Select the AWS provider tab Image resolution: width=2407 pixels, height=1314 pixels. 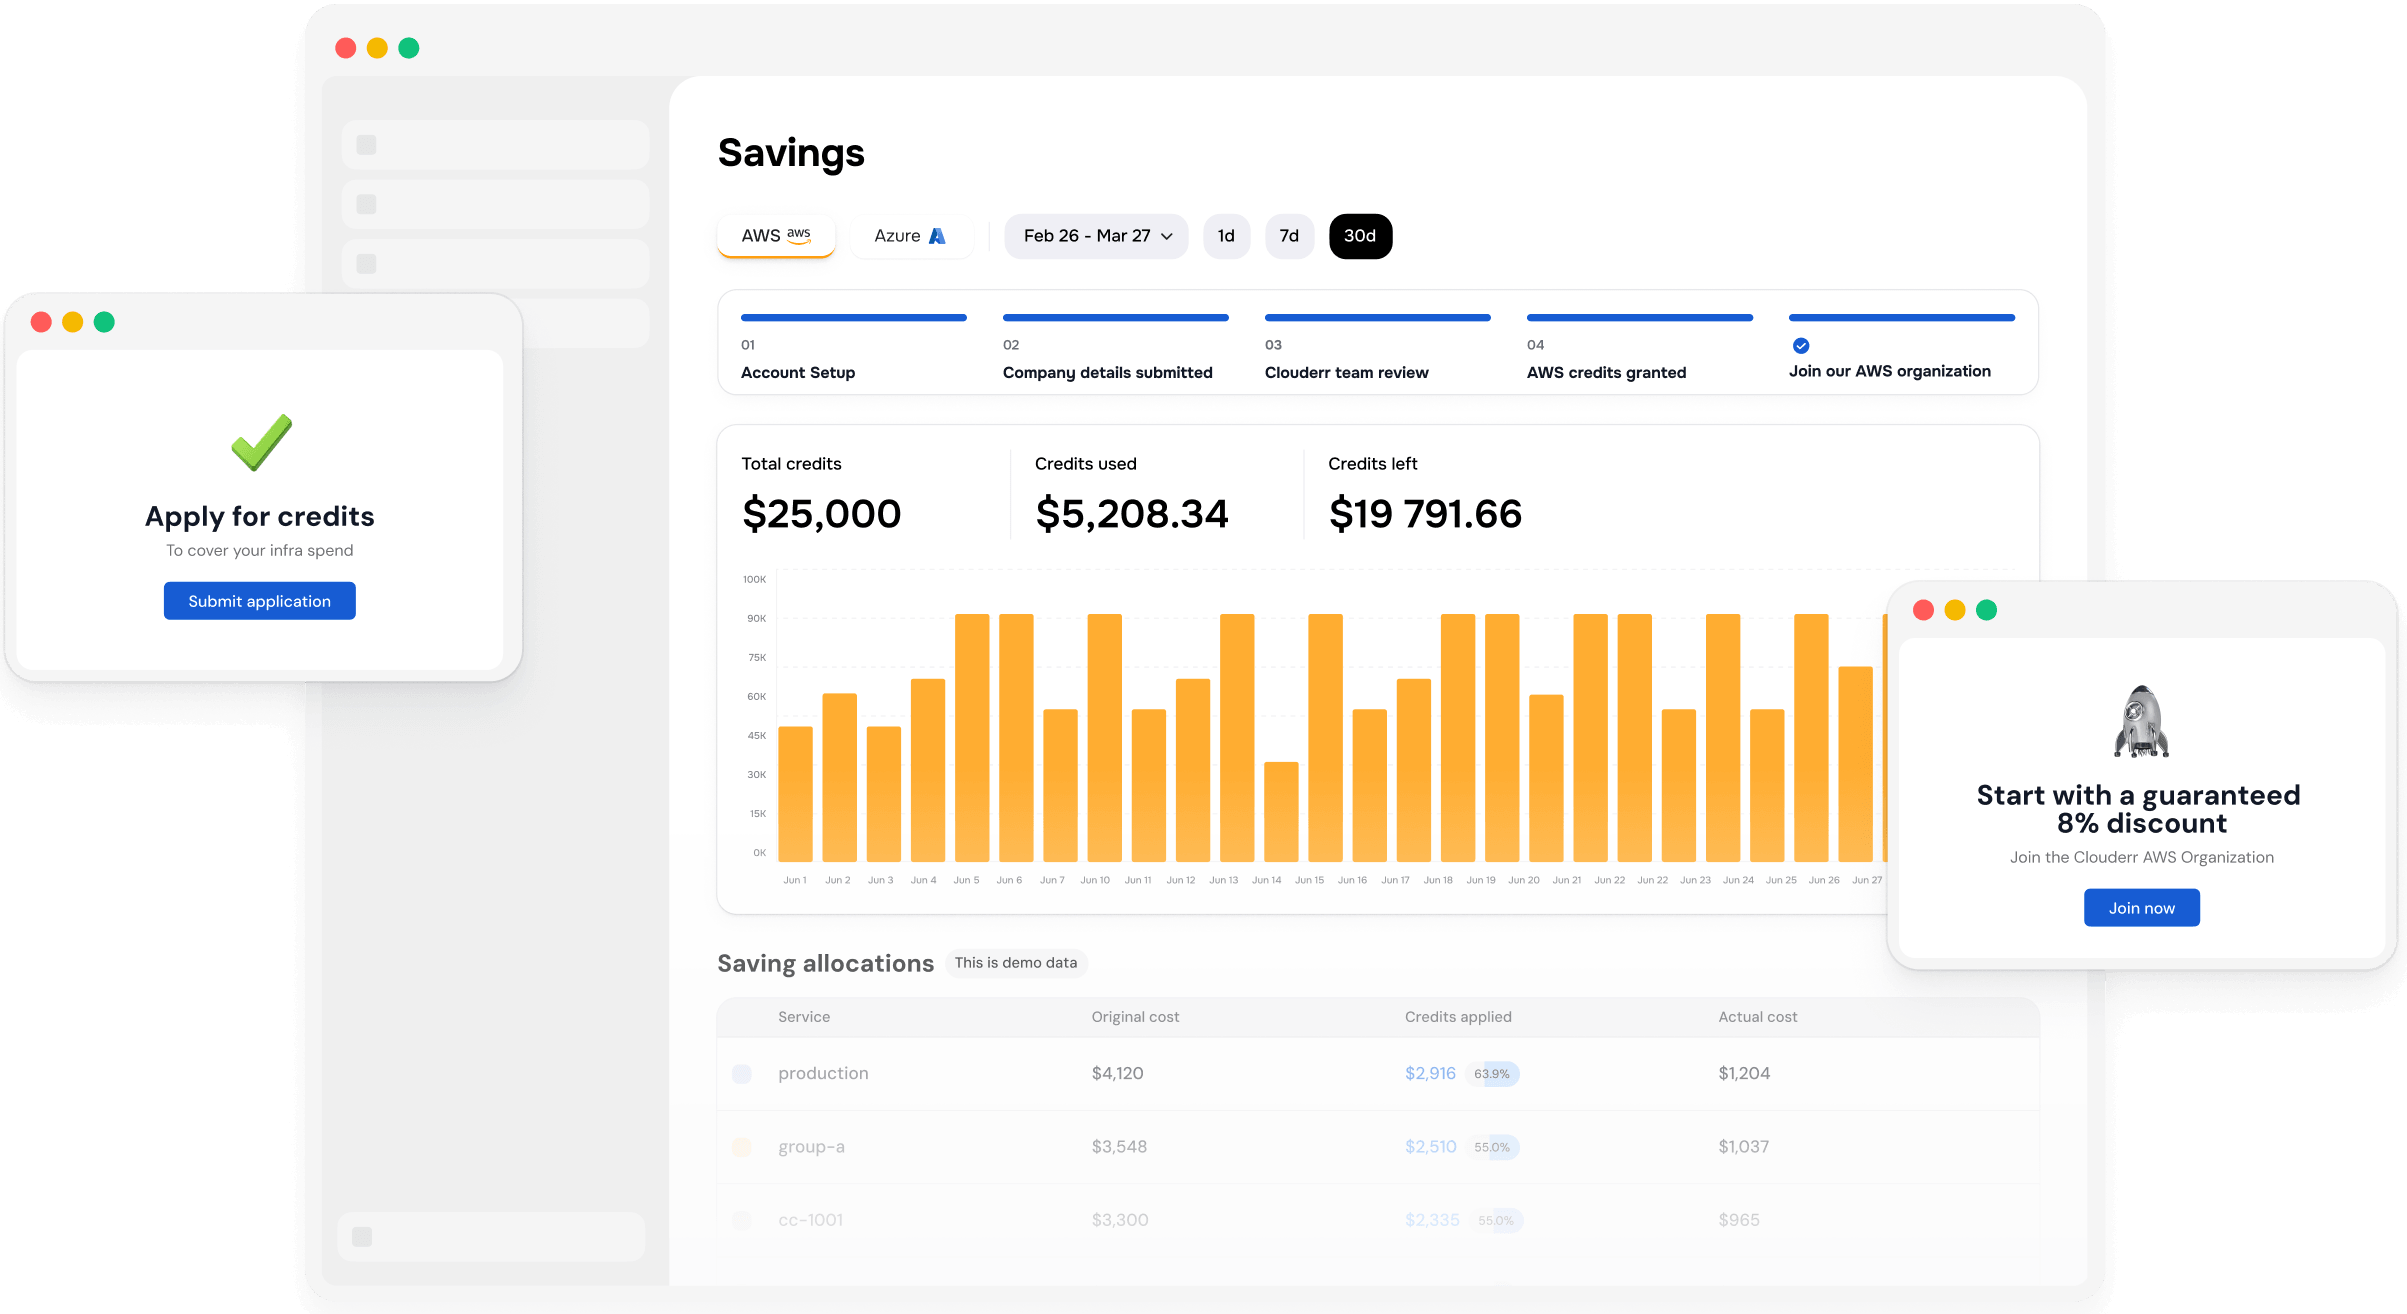point(776,236)
